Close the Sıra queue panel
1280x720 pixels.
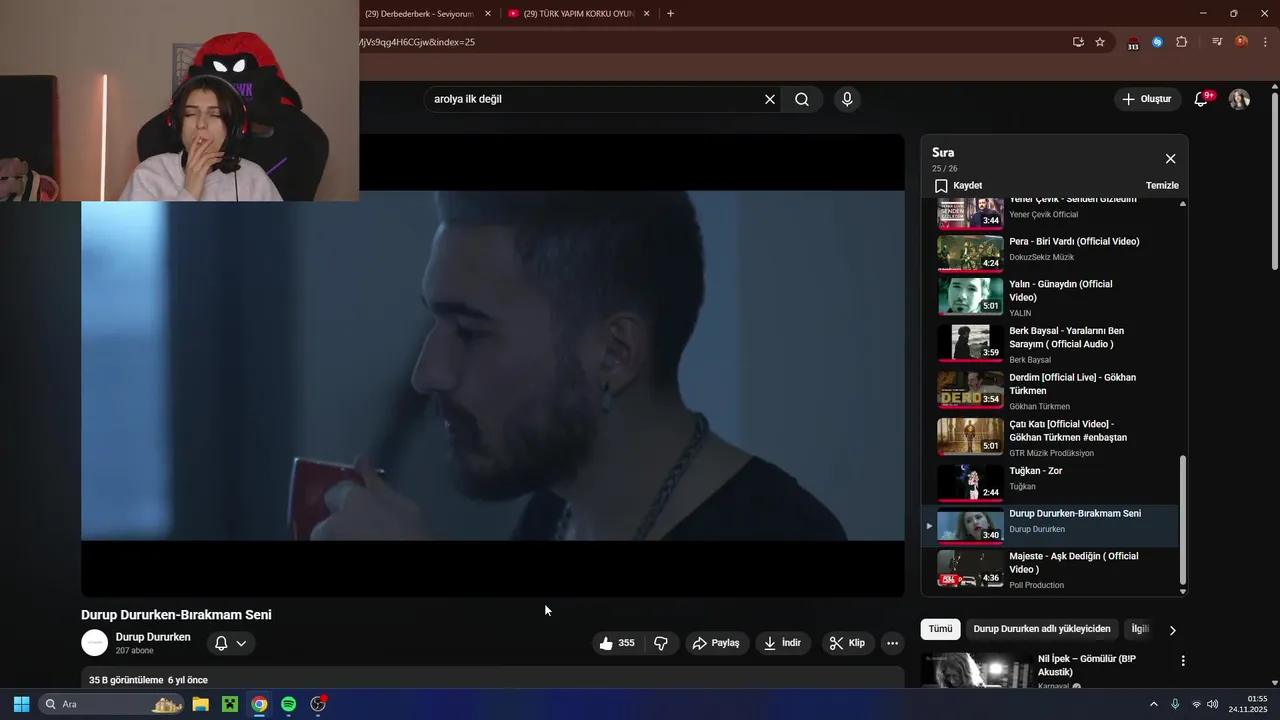pos(1170,159)
